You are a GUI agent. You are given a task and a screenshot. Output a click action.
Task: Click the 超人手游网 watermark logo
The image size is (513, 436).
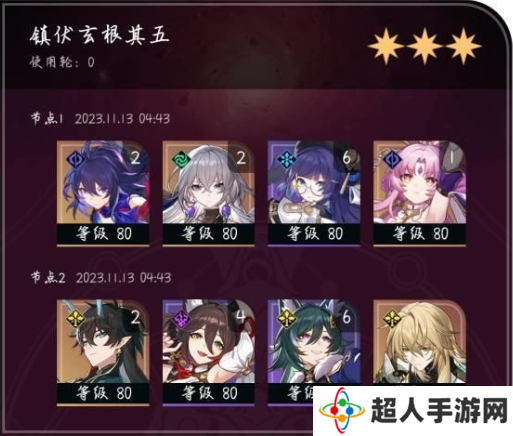pyautogui.click(x=413, y=411)
